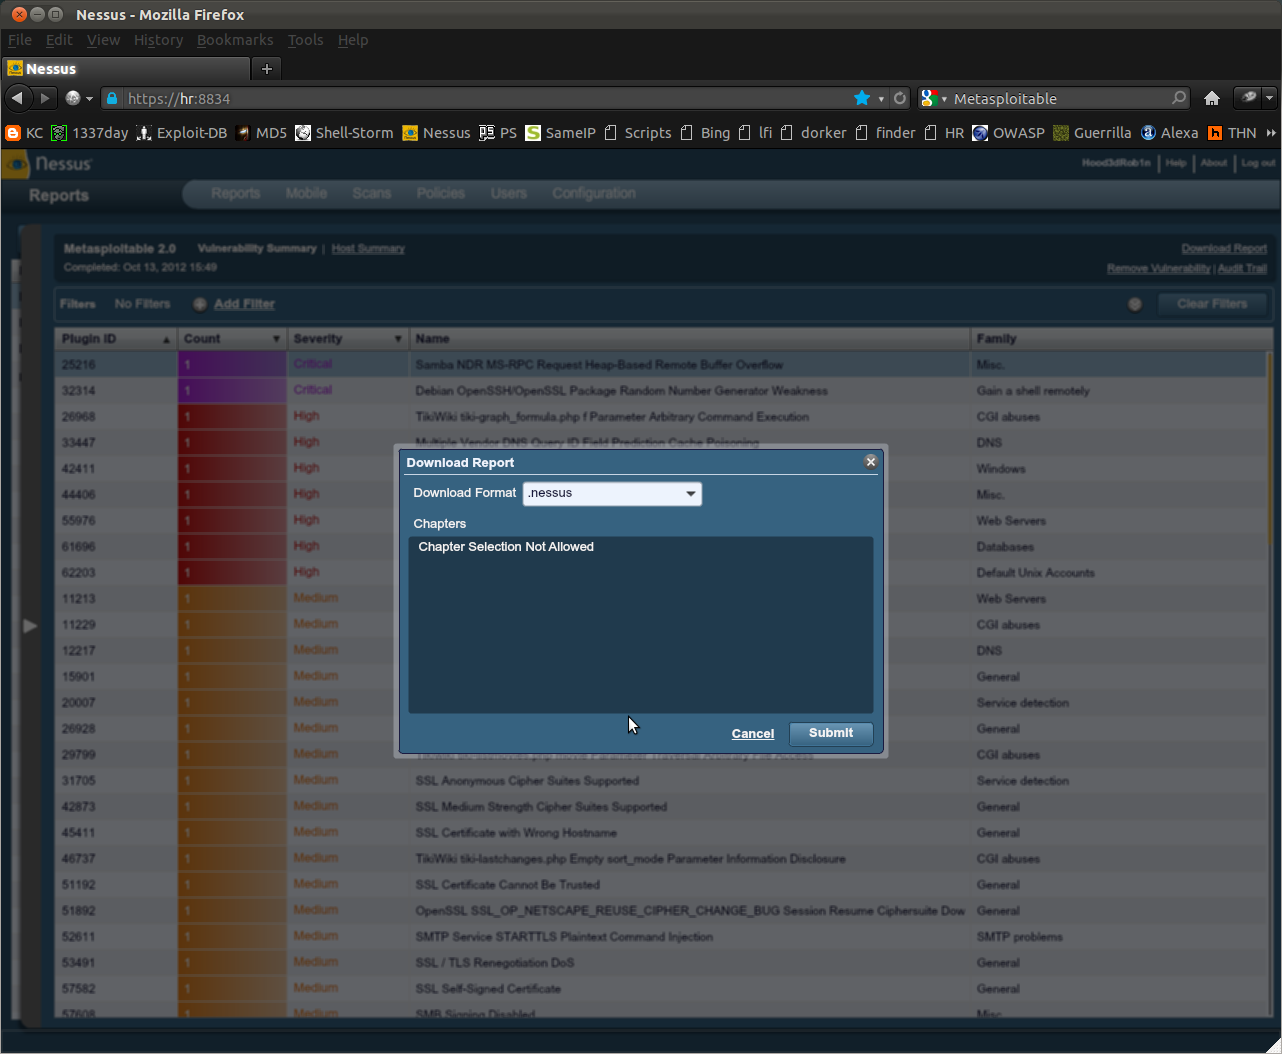The width and height of the screenshot is (1282, 1054).
Task: Open the Alexa bookmark
Action: click(x=1169, y=133)
